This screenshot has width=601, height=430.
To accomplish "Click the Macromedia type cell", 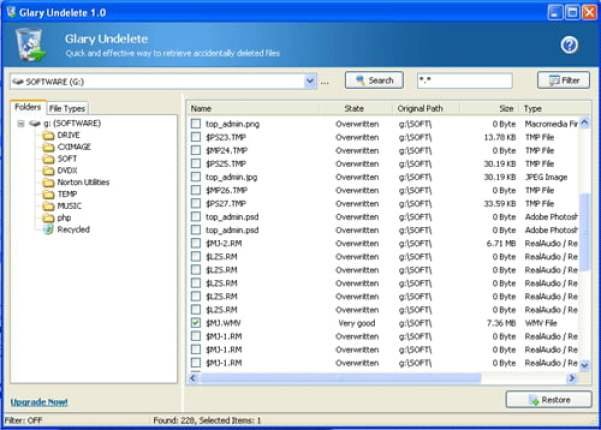I will point(551,124).
